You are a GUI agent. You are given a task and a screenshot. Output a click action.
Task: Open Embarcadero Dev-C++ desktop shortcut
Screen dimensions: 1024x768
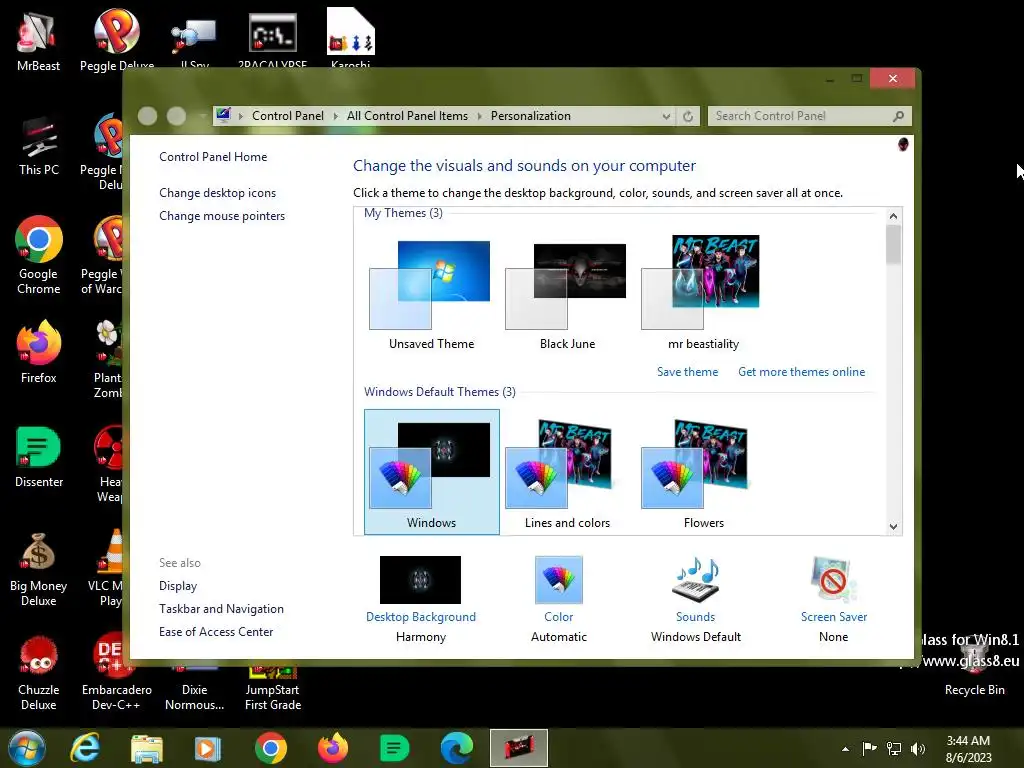116,673
